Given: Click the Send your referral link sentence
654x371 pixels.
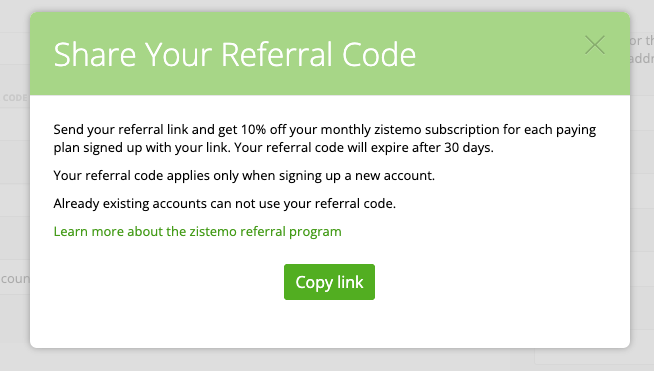Looking at the screenshot, I should [324, 139].
